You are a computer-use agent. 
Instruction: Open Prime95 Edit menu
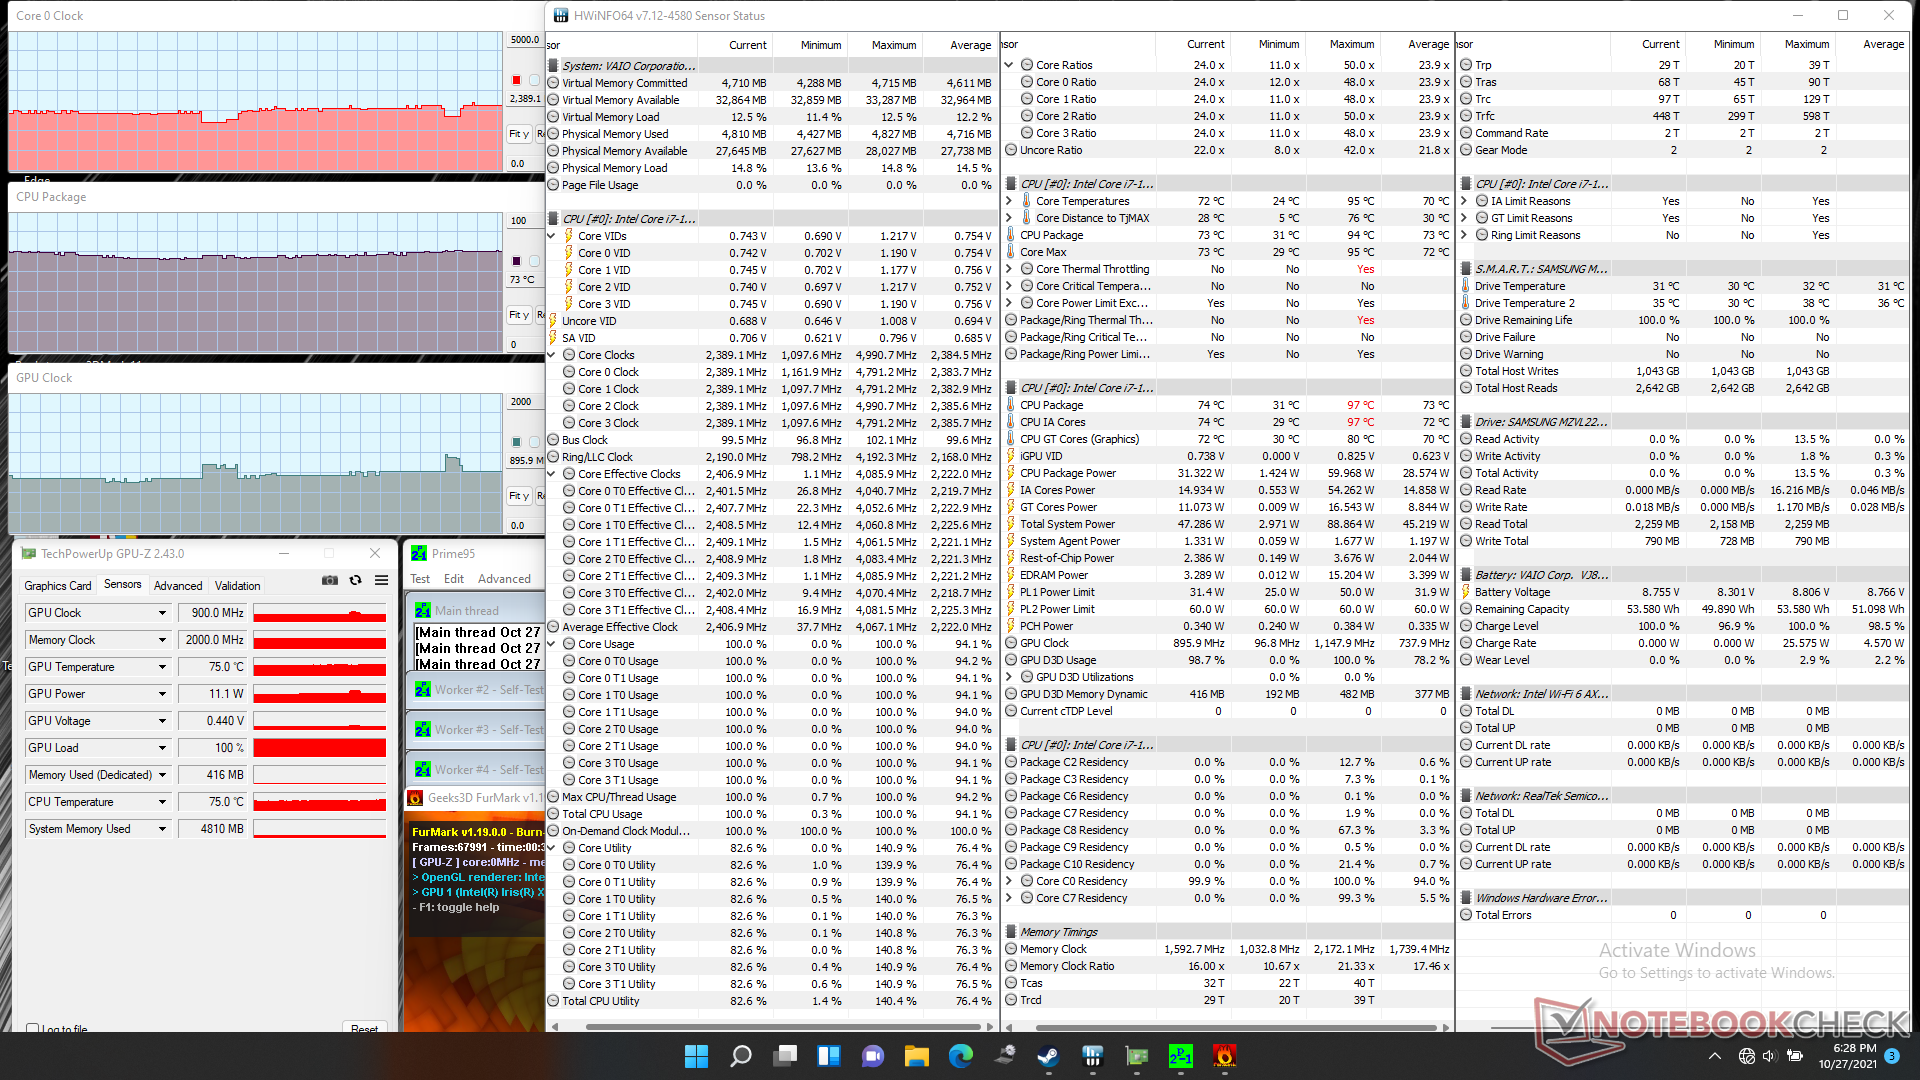point(454,579)
